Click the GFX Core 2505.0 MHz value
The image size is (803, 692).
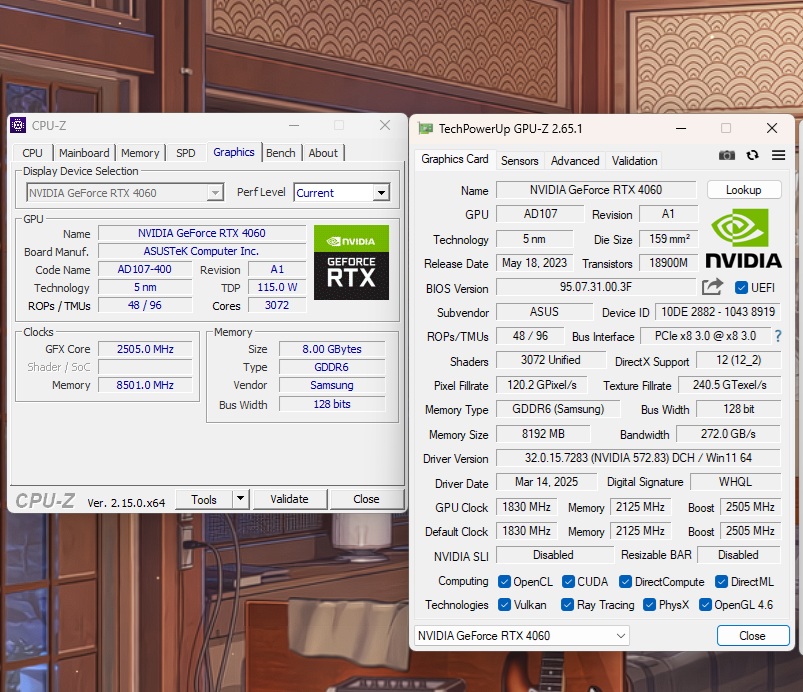(145, 349)
